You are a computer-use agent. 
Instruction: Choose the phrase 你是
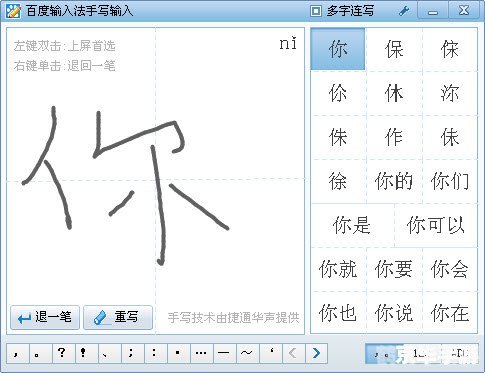coord(352,225)
